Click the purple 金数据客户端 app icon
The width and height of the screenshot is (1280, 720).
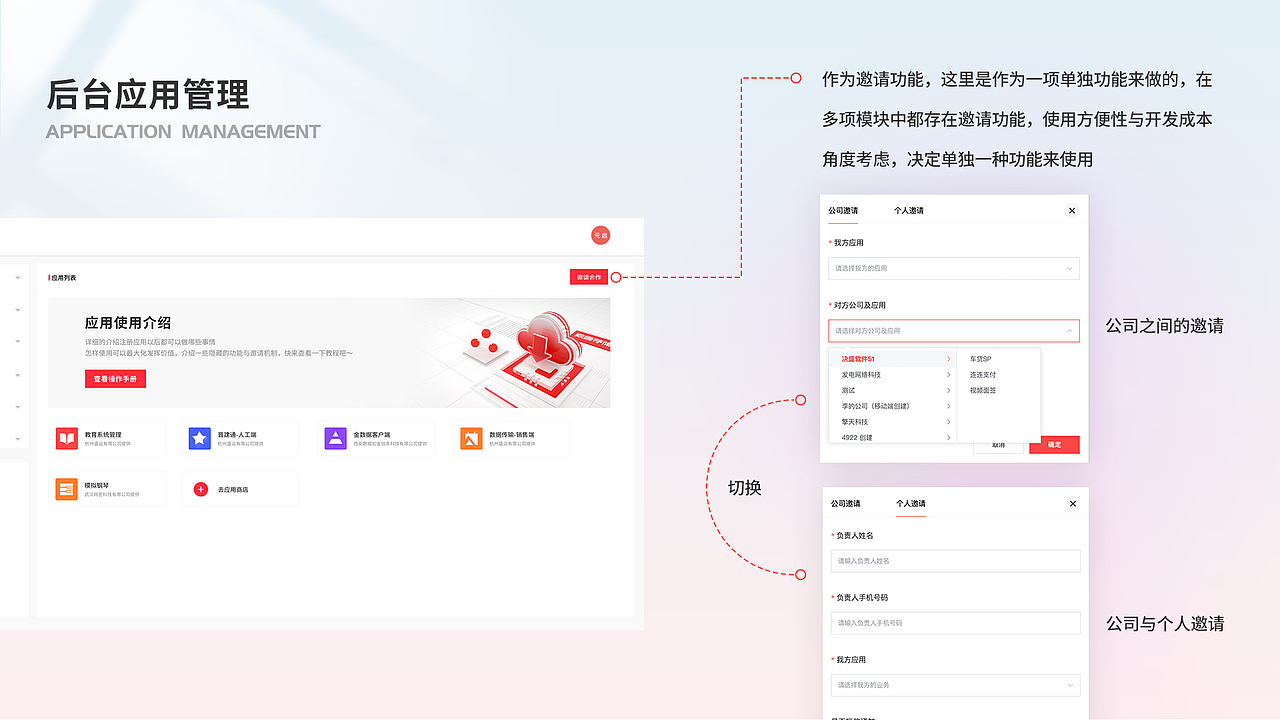point(335,437)
